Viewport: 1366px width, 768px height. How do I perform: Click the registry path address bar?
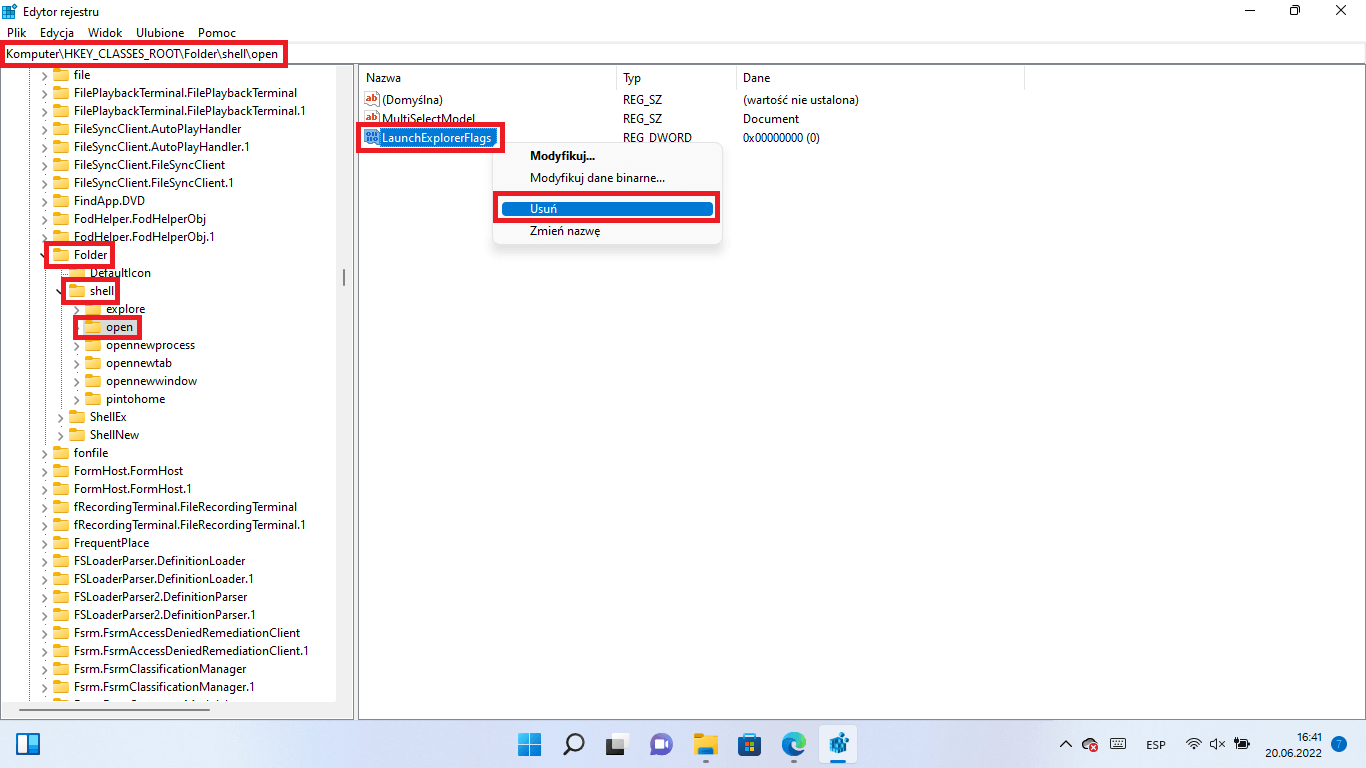tap(683, 54)
